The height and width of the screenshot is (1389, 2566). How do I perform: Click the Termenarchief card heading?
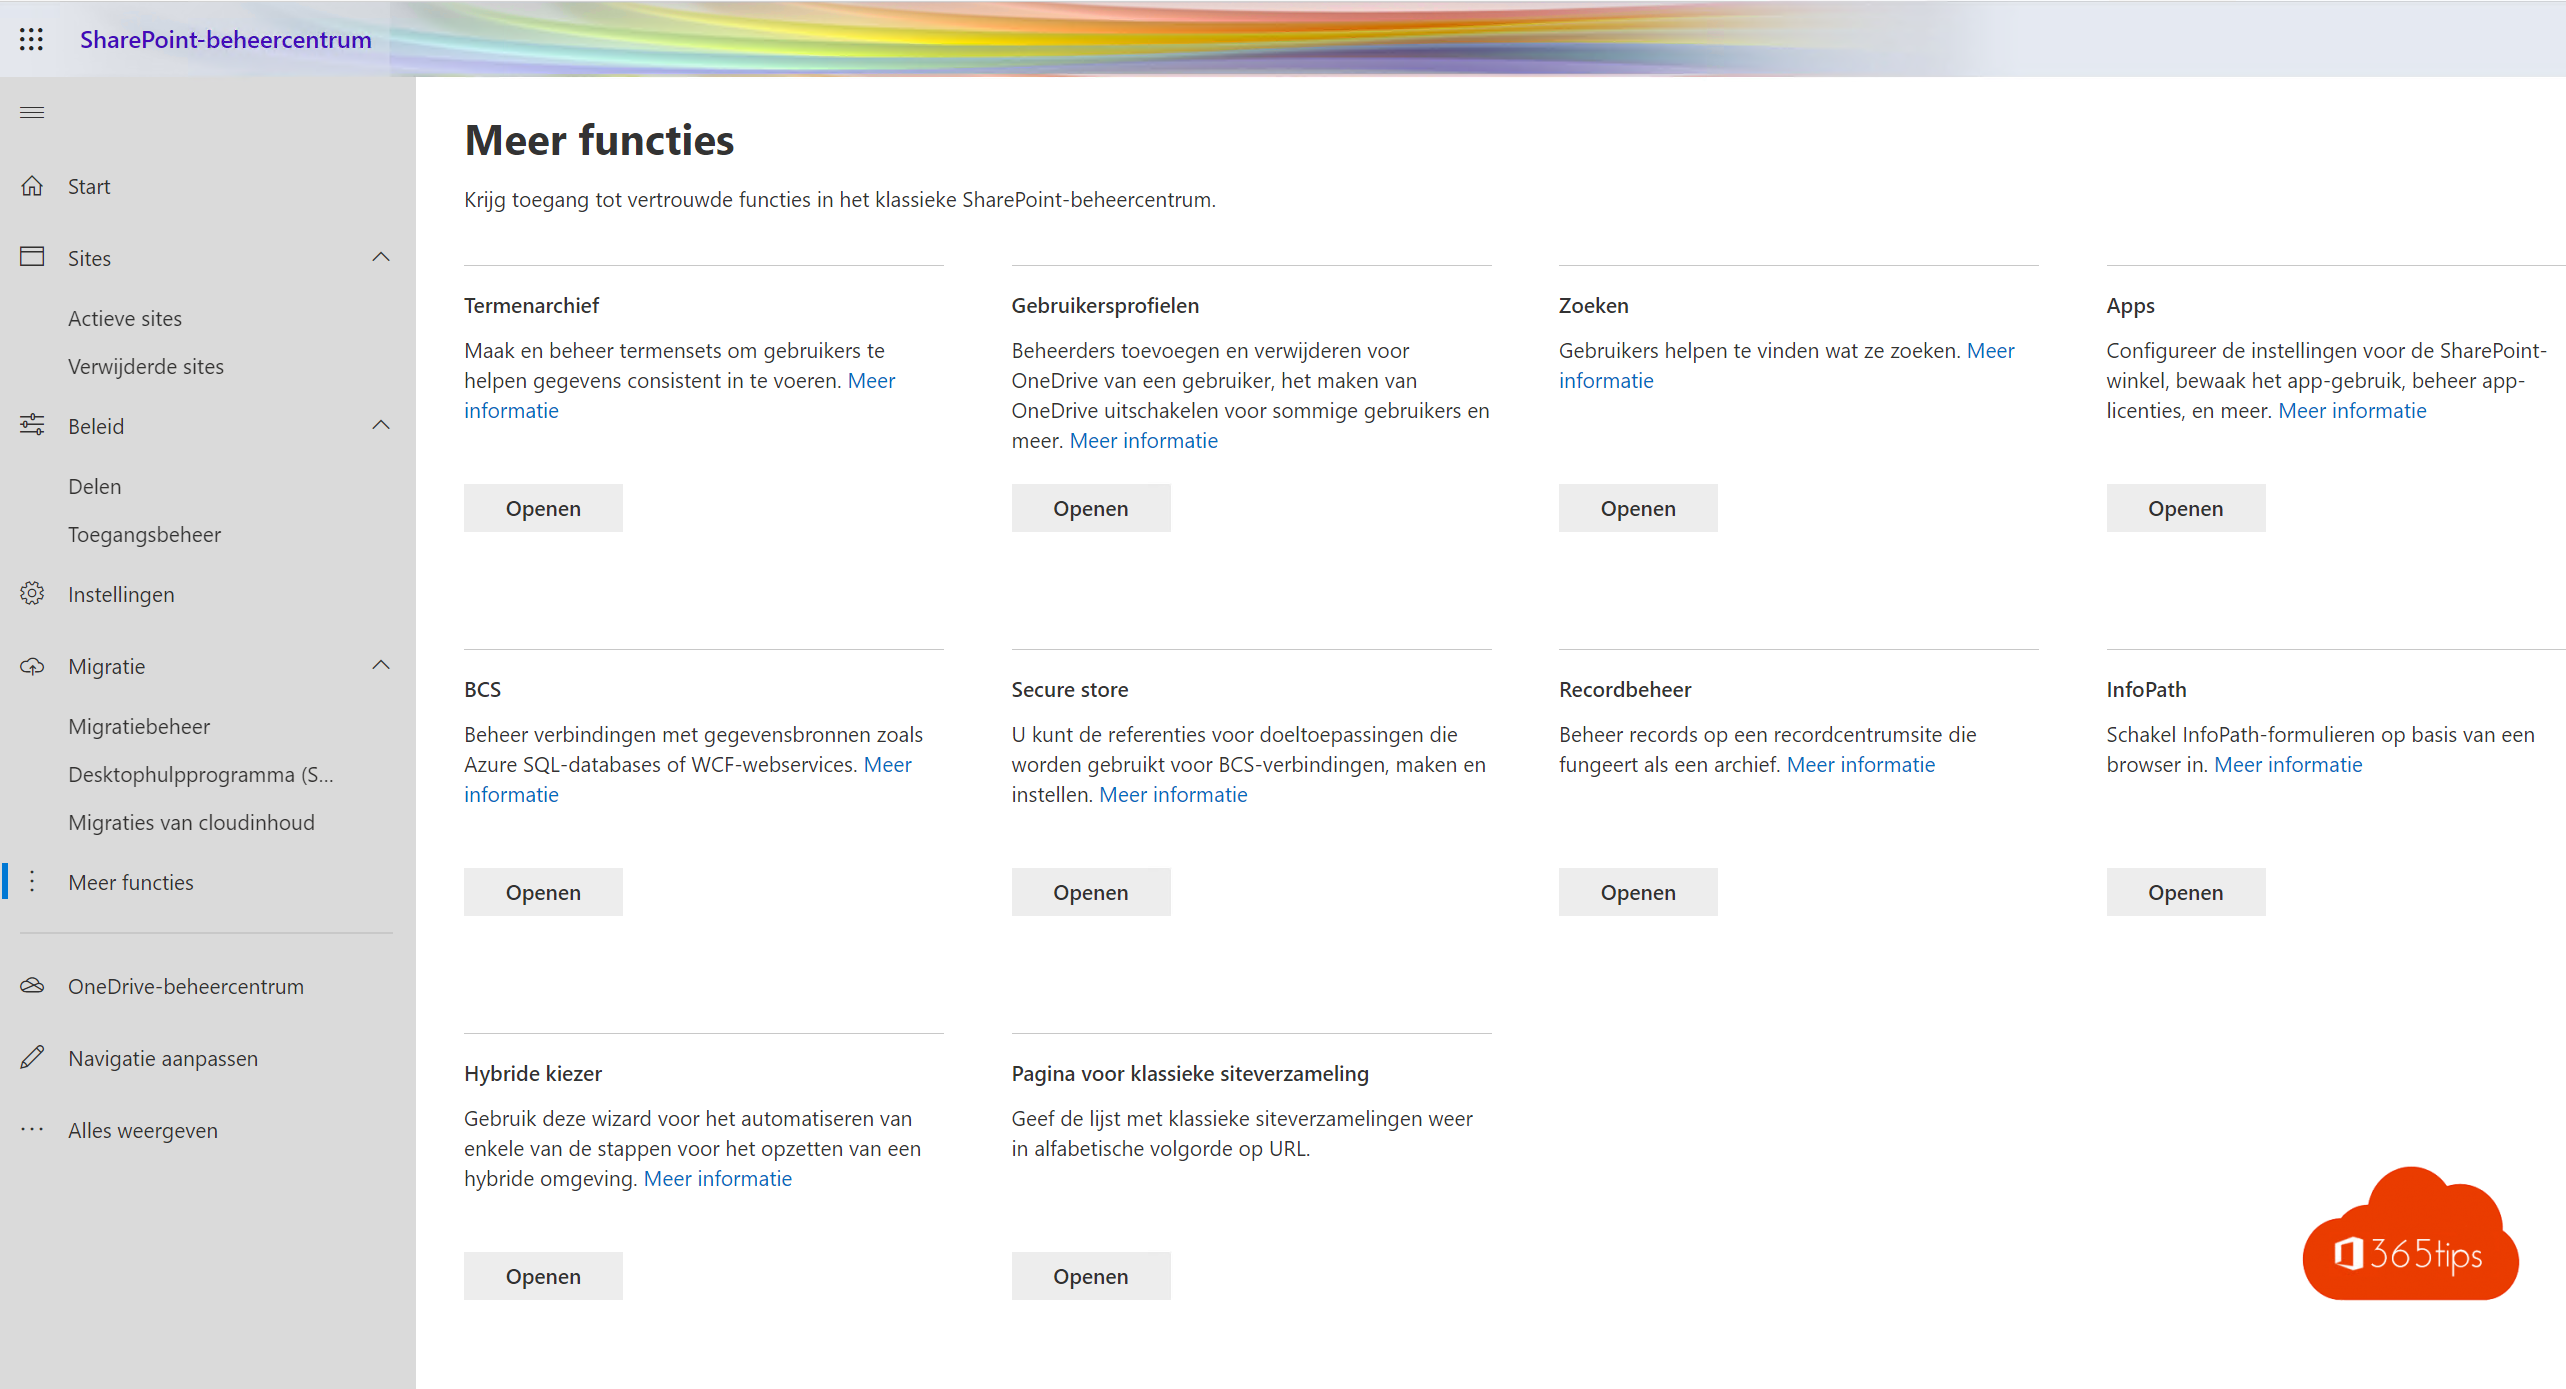point(531,306)
